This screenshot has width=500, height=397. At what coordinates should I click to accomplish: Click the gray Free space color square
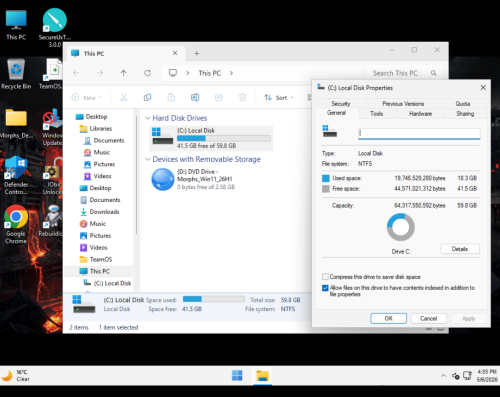326,189
